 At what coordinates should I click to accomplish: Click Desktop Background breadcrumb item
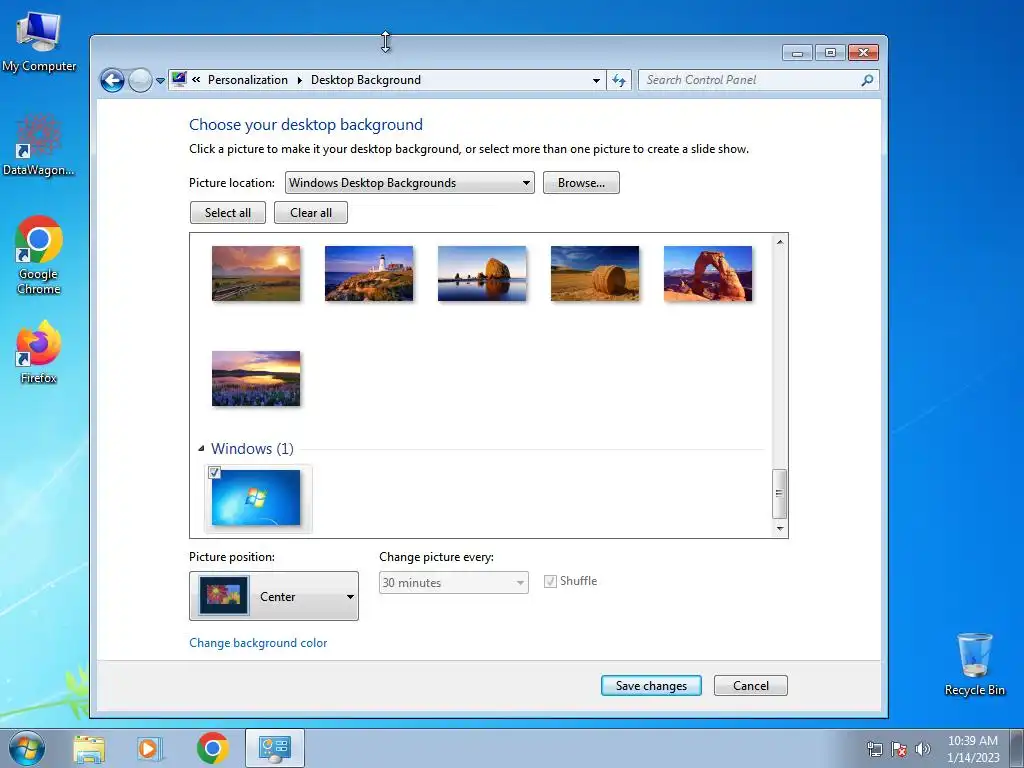click(x=366, y=80)
